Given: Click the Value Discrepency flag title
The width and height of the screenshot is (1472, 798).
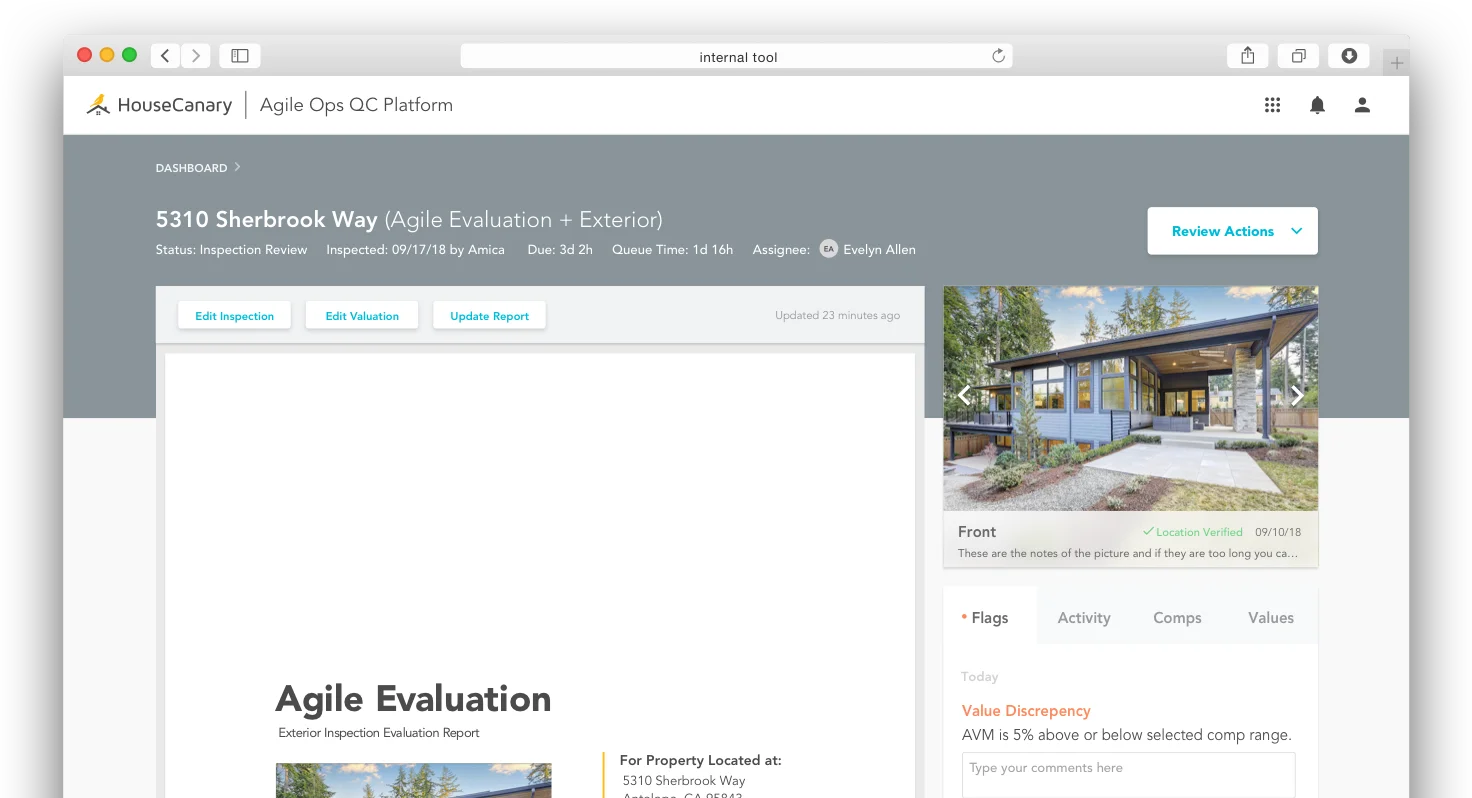Looking at the screenshot, I should pyautogui.click(x=1026, y=711).
